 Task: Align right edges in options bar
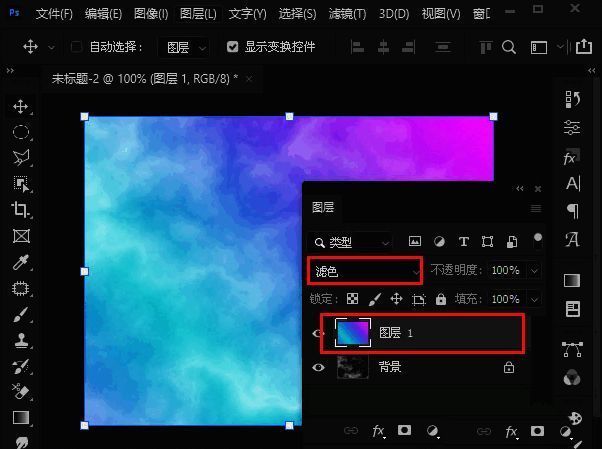click(408, 47)
